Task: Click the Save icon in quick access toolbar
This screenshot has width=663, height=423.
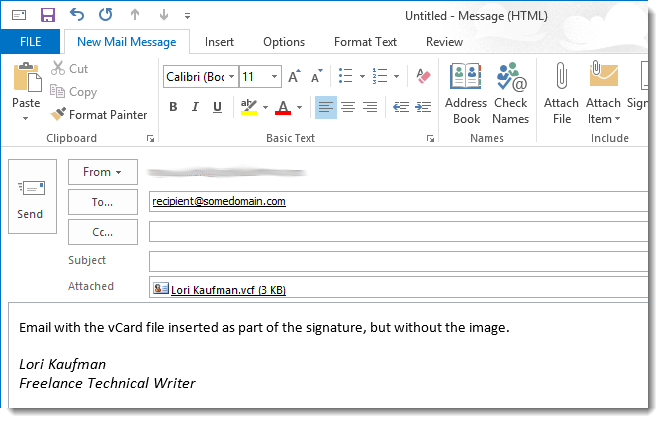Action: coord(47,15)
